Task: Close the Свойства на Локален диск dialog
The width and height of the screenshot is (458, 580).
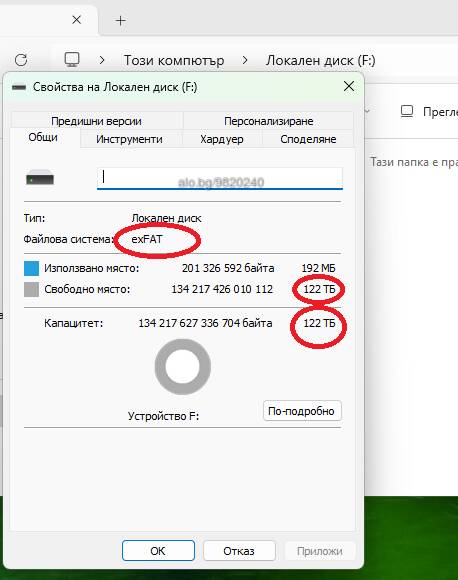Action: point(349,87)
